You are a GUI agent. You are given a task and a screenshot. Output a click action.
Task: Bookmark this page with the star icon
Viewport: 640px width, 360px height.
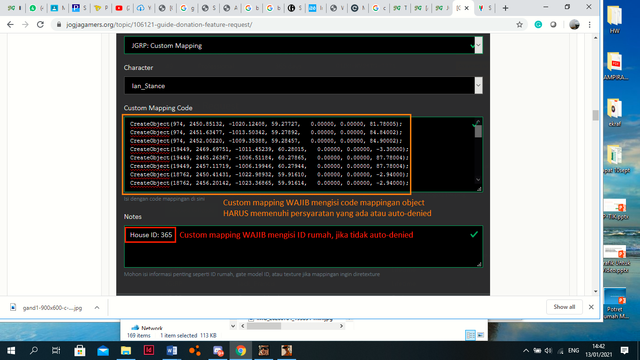pos(519,25)
